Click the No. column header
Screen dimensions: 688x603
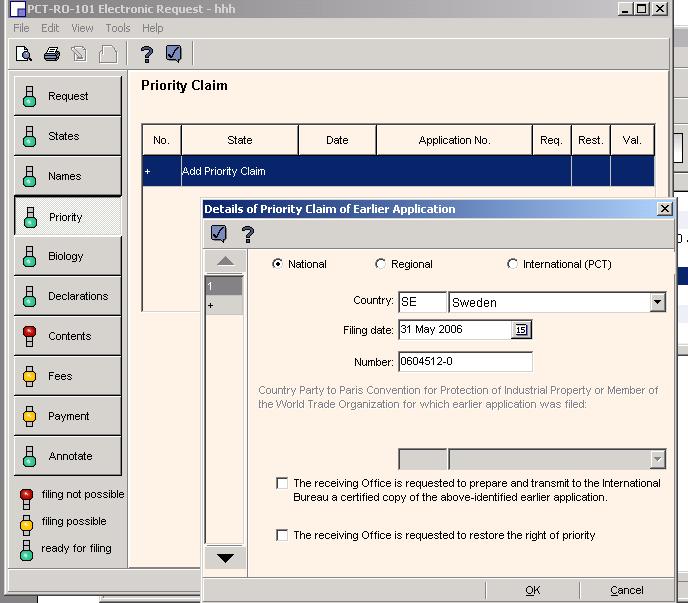(x=161, y=140)
